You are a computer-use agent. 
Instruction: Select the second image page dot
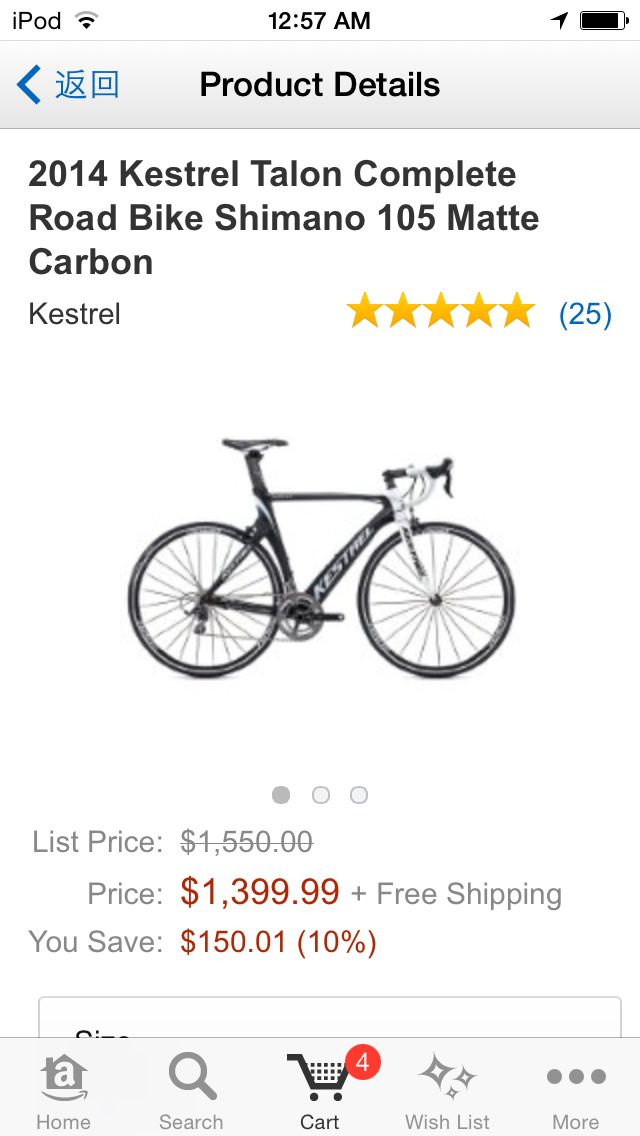(x=320, y=795)
